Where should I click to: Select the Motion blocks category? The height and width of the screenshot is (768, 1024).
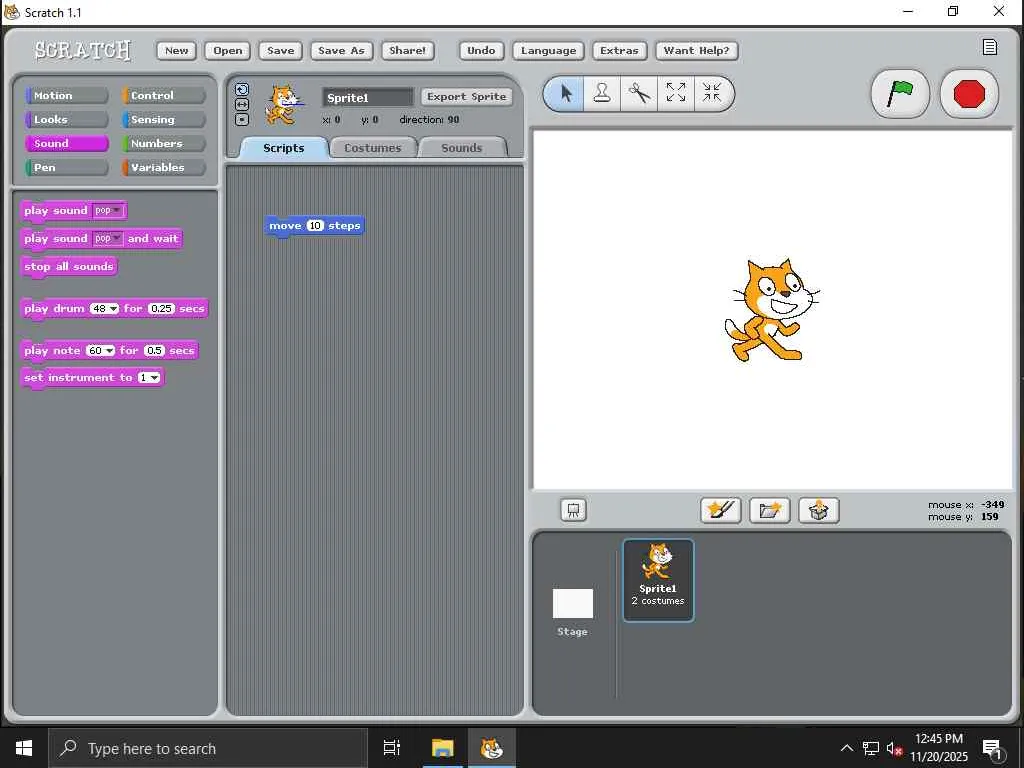[x=67, y=95]
